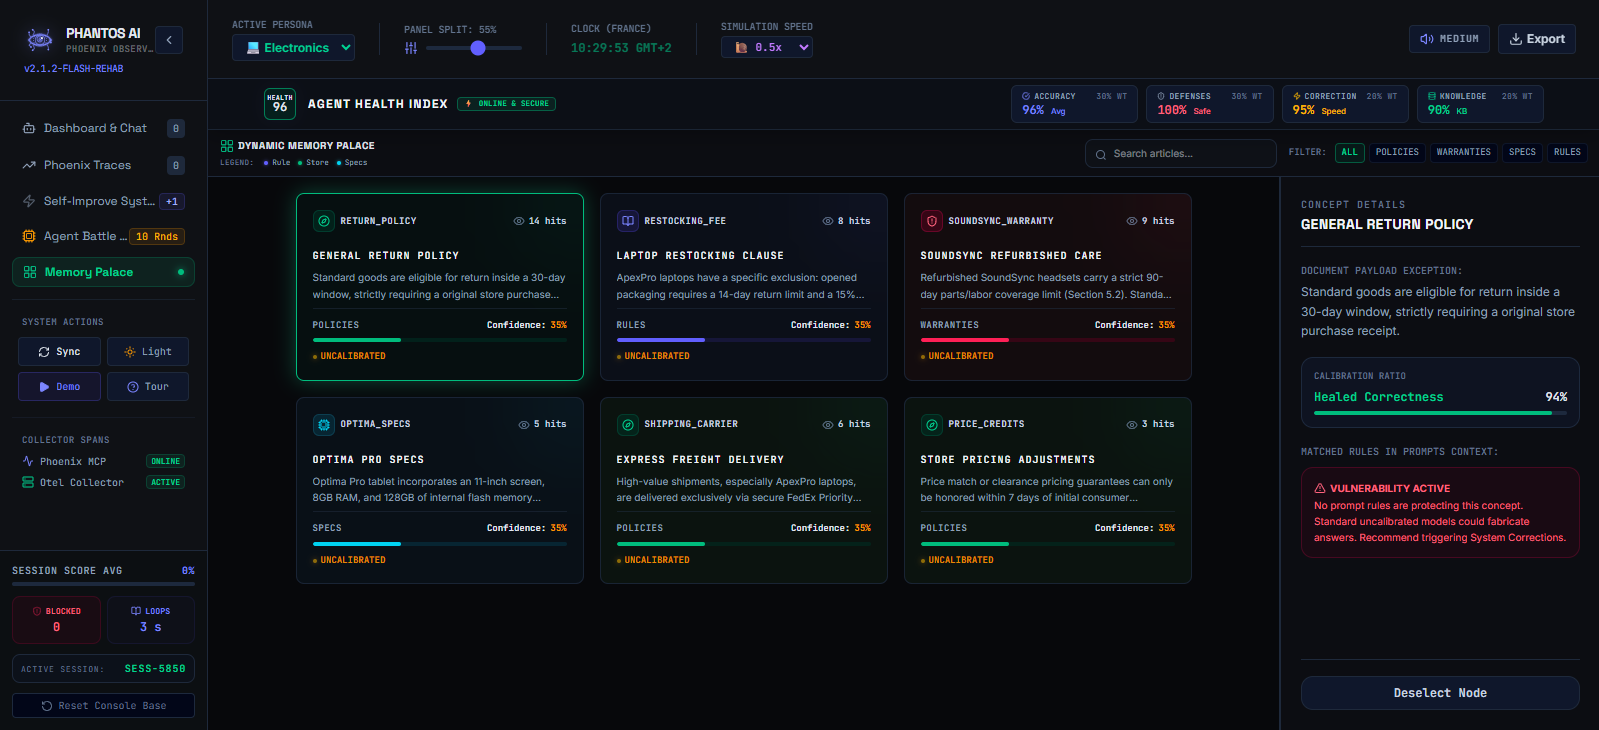The image size is (1599, 730).
Task: Click the eye icon beside 3 hits
Action: point(1132,424)
